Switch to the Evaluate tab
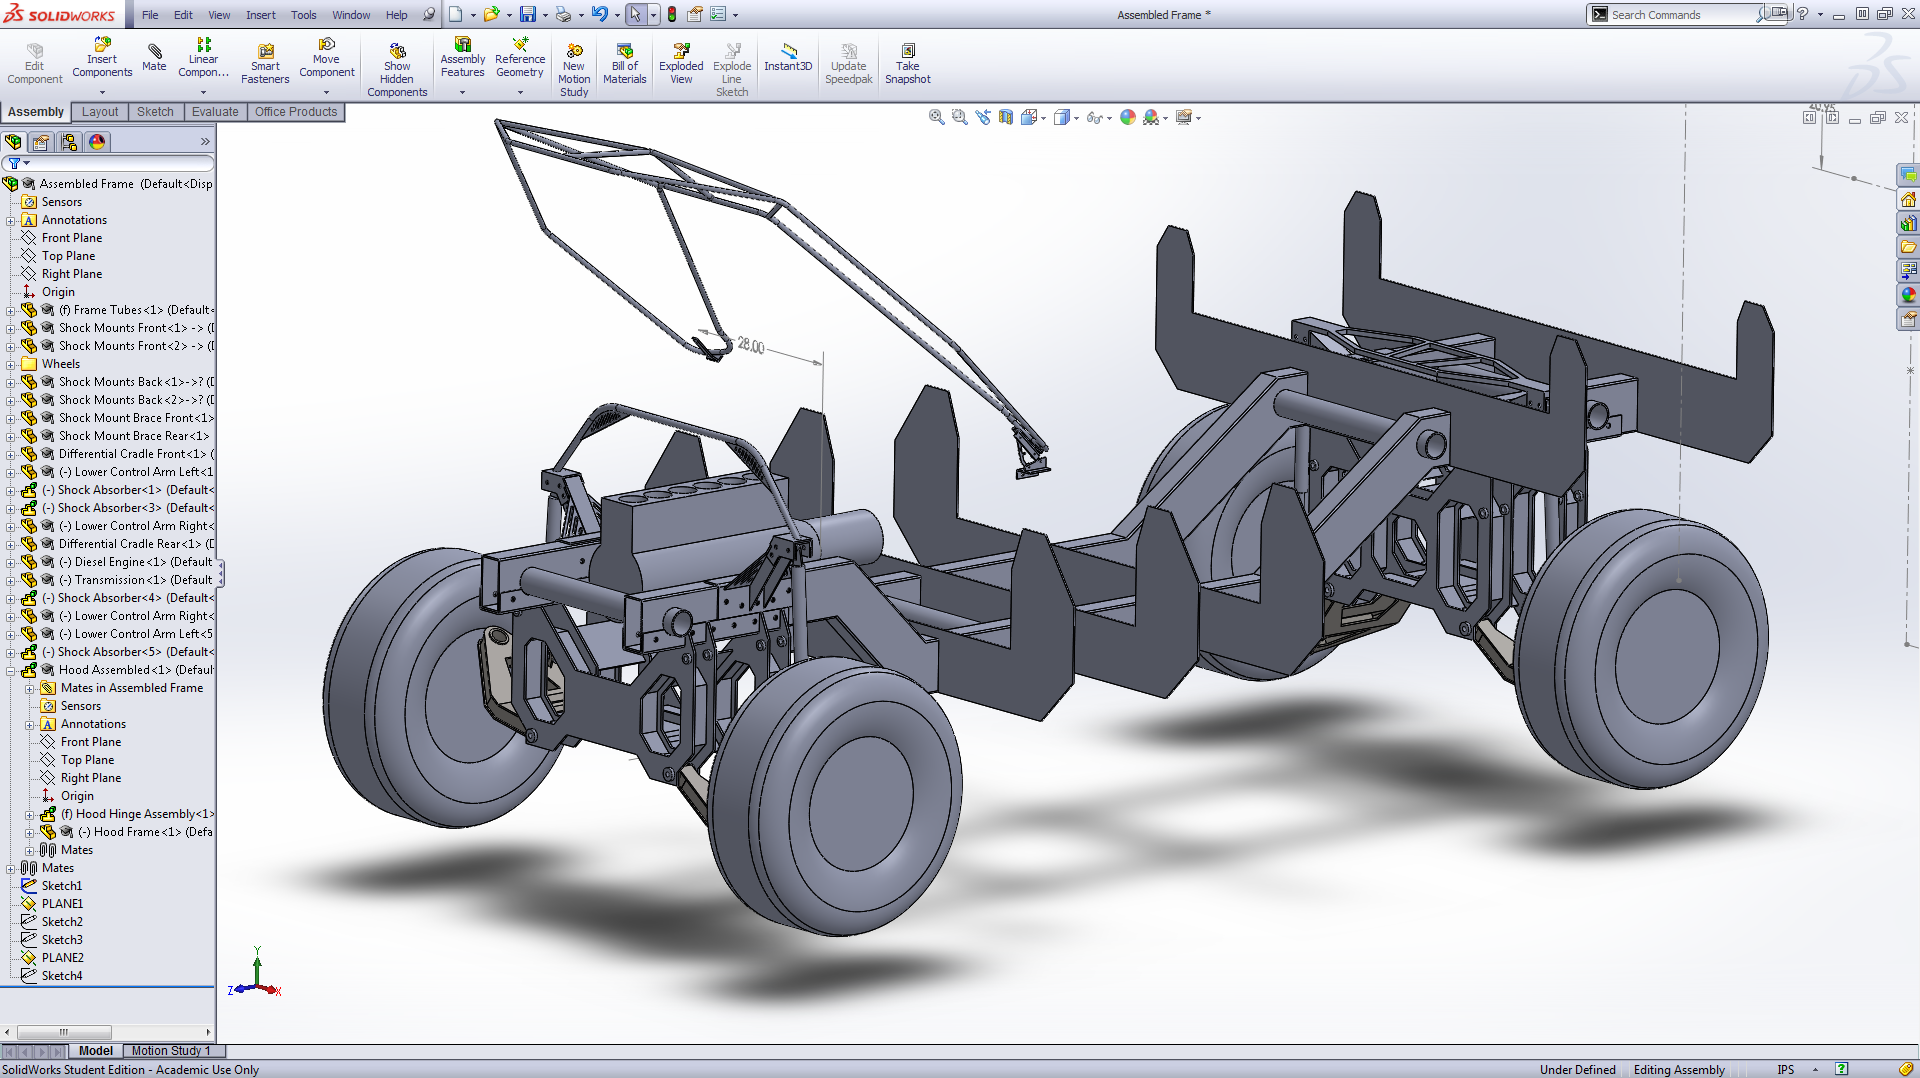This screenshot has height=1078, width=1920. 215,112
